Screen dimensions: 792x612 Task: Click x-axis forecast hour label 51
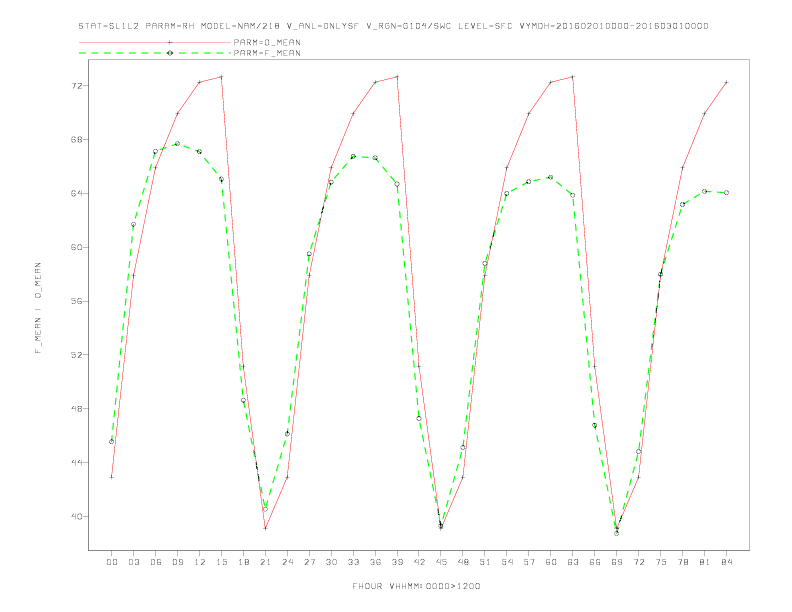tap(485, 562)
